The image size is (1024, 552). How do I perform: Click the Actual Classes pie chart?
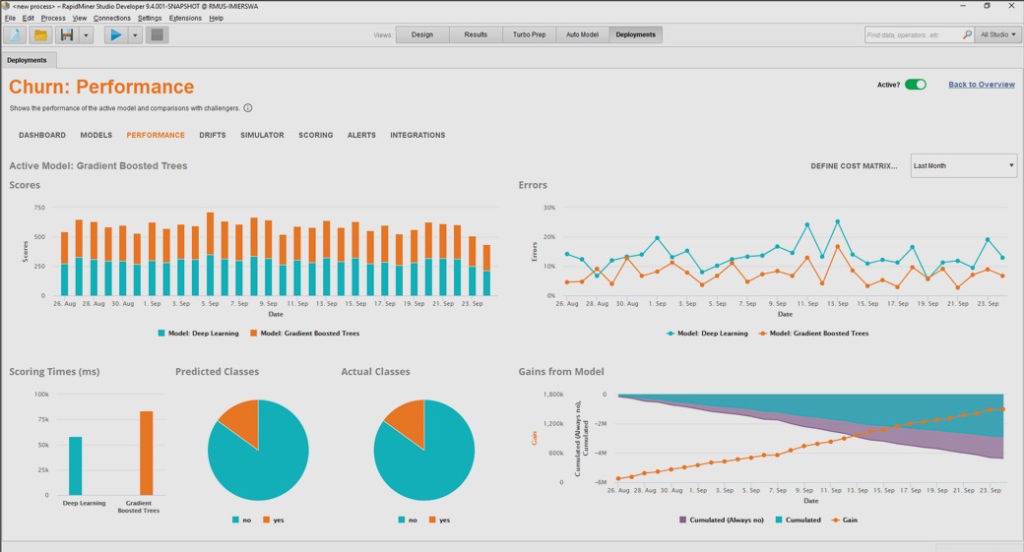[424, 450]
